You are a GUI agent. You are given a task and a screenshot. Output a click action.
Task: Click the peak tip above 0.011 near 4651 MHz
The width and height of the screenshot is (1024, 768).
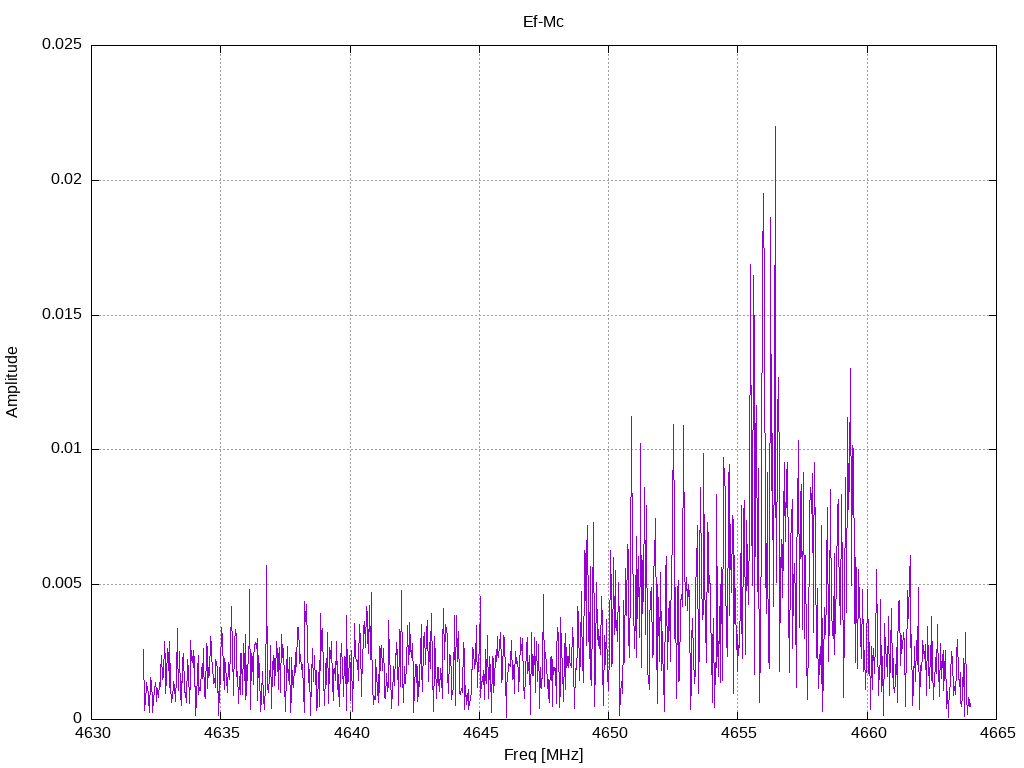coord(631,417)
